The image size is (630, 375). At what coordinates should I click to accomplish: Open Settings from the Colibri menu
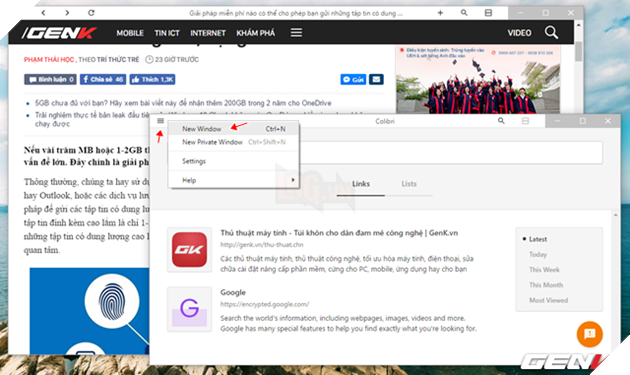pos(233,161)
